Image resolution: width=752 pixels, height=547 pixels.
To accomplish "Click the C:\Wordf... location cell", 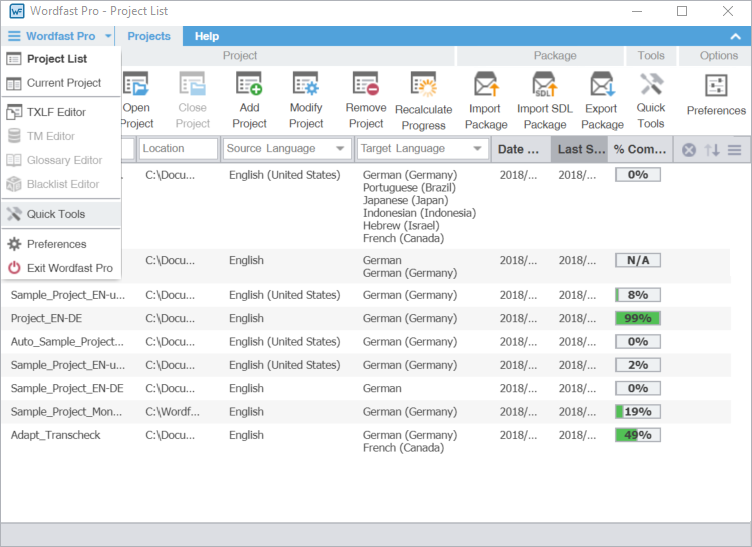I will click(x=173, y=412).
